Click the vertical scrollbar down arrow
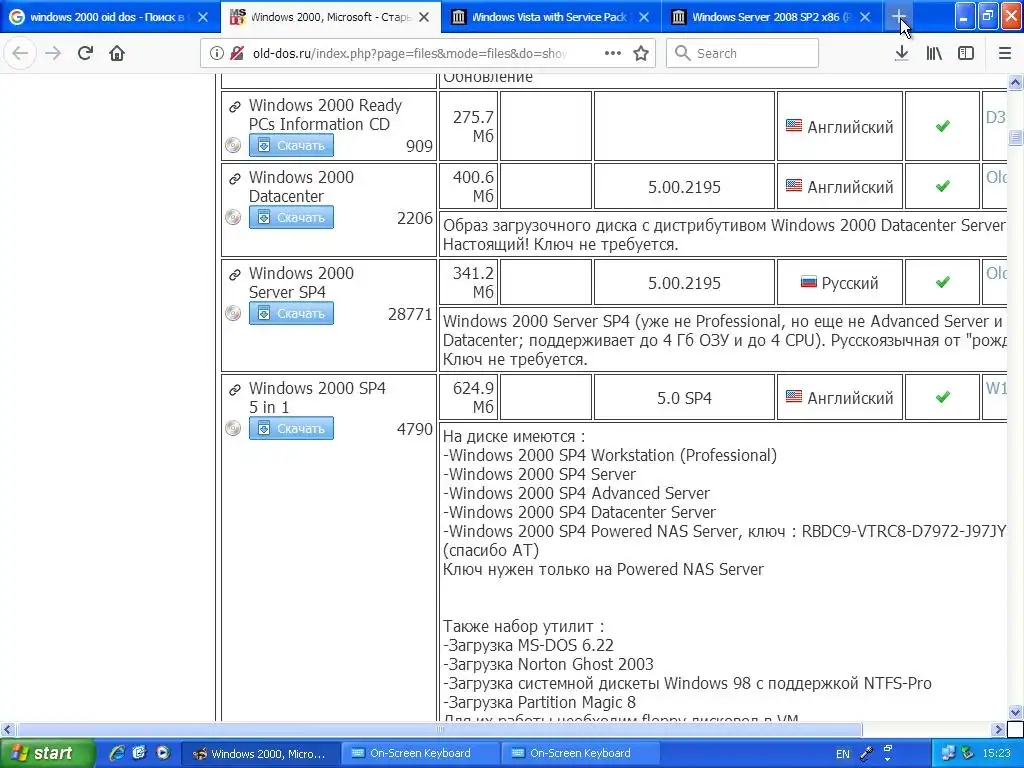This screenshot has width=1024, height=768. tap(1015, 712)
